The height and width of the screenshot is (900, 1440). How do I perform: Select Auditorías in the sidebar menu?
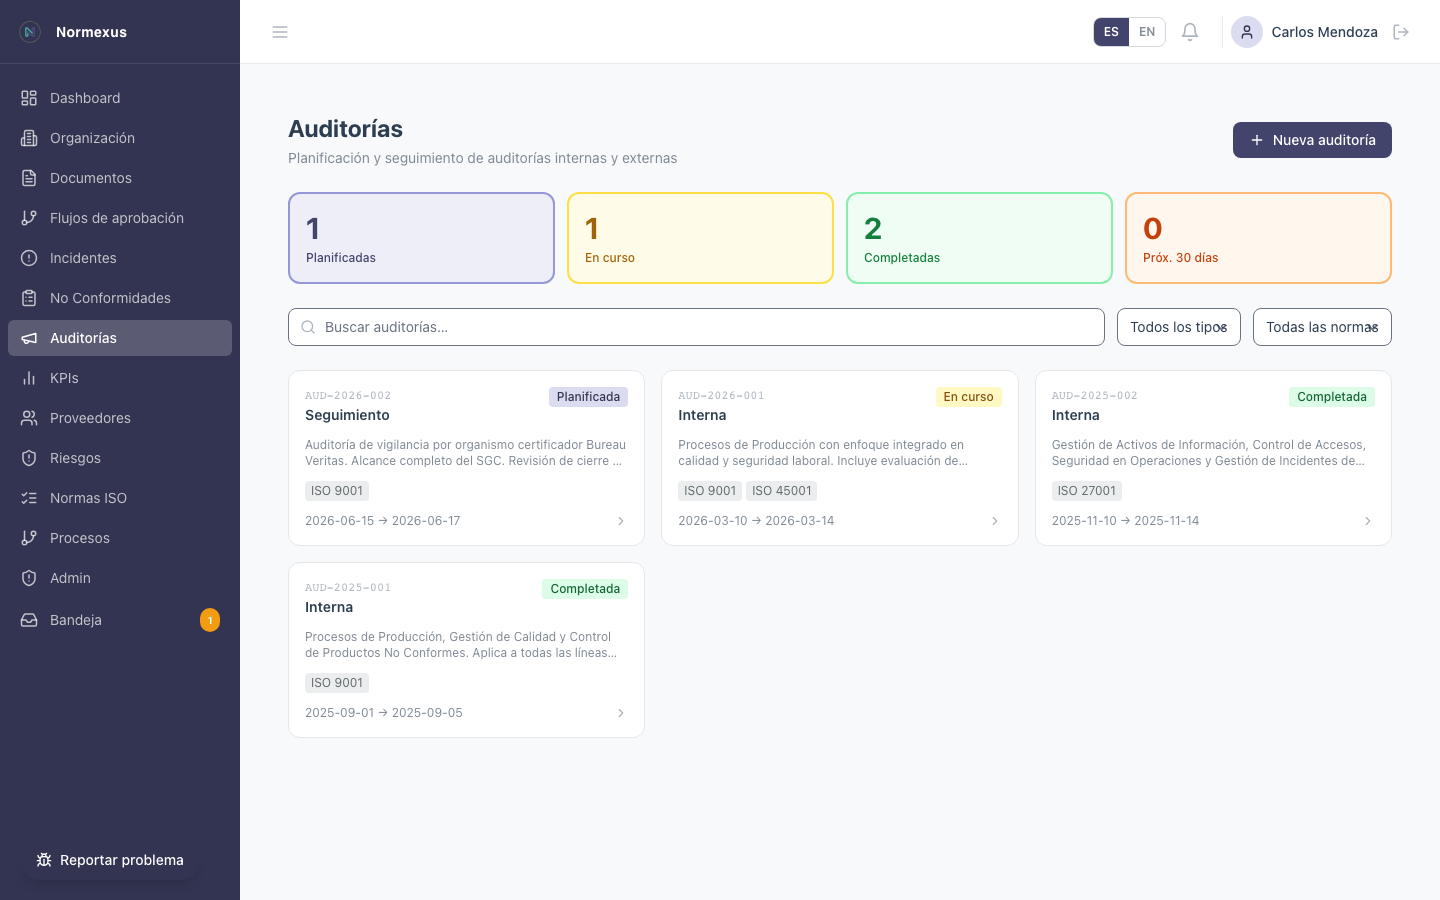[x=84, y=338]
